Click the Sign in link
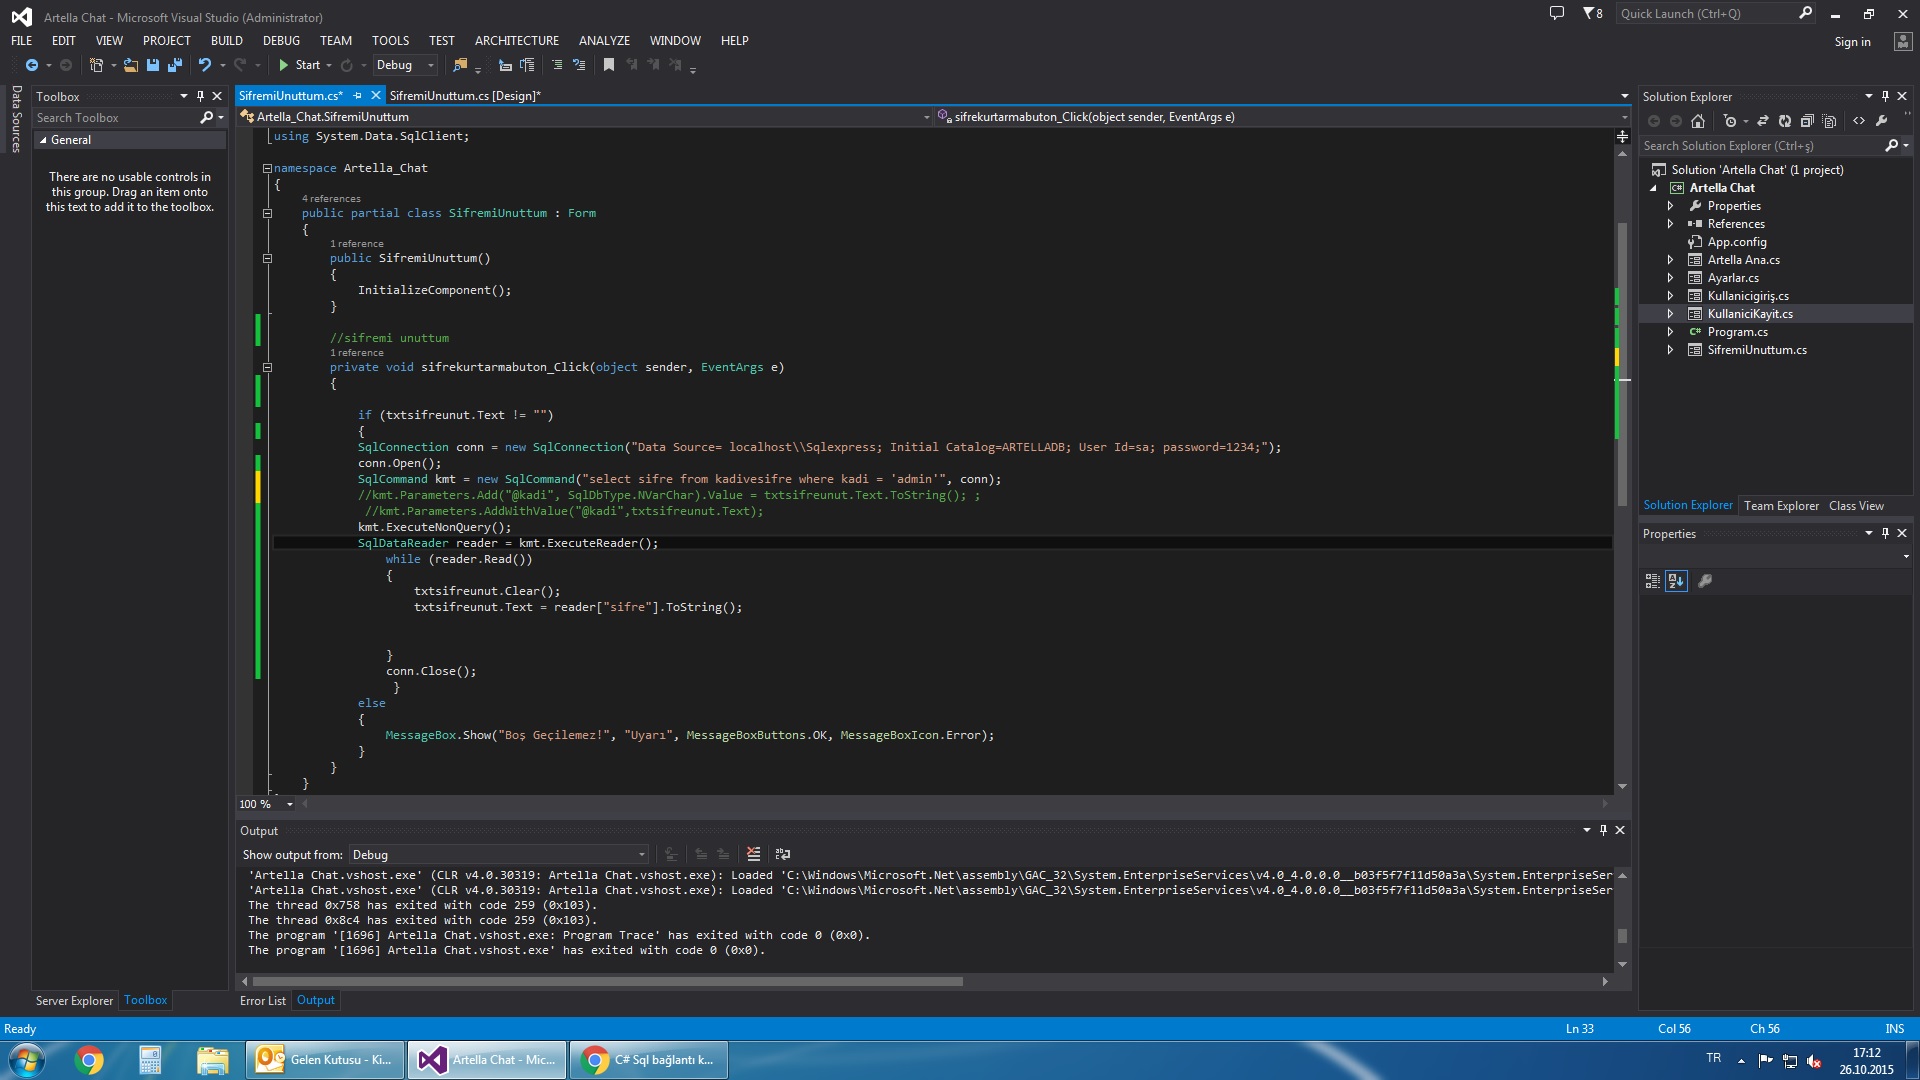Image resolution: width=1920 pixels, height=1080 pixels. 1852,42
